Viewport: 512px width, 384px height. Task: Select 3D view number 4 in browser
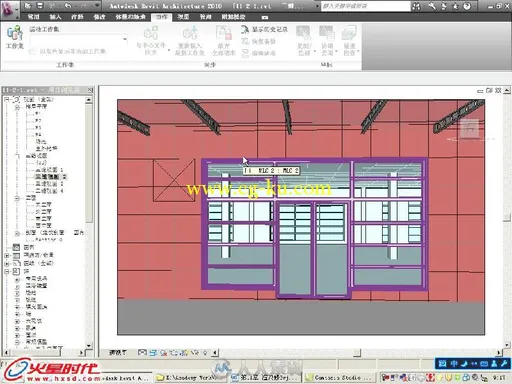tap(49, 191)
